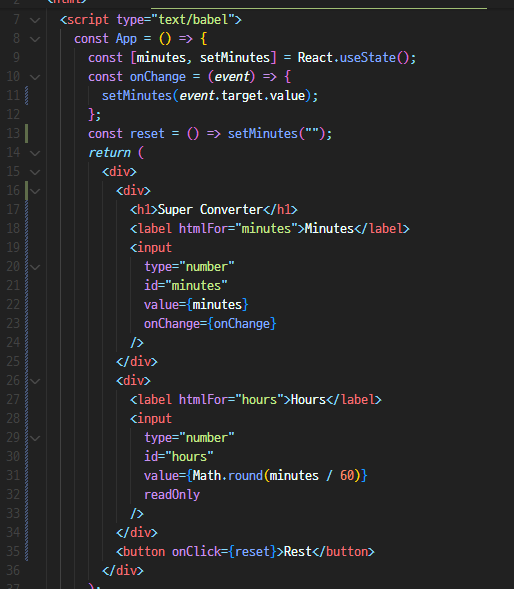Click line number 9 in the gutter

[x=16, y=57]
